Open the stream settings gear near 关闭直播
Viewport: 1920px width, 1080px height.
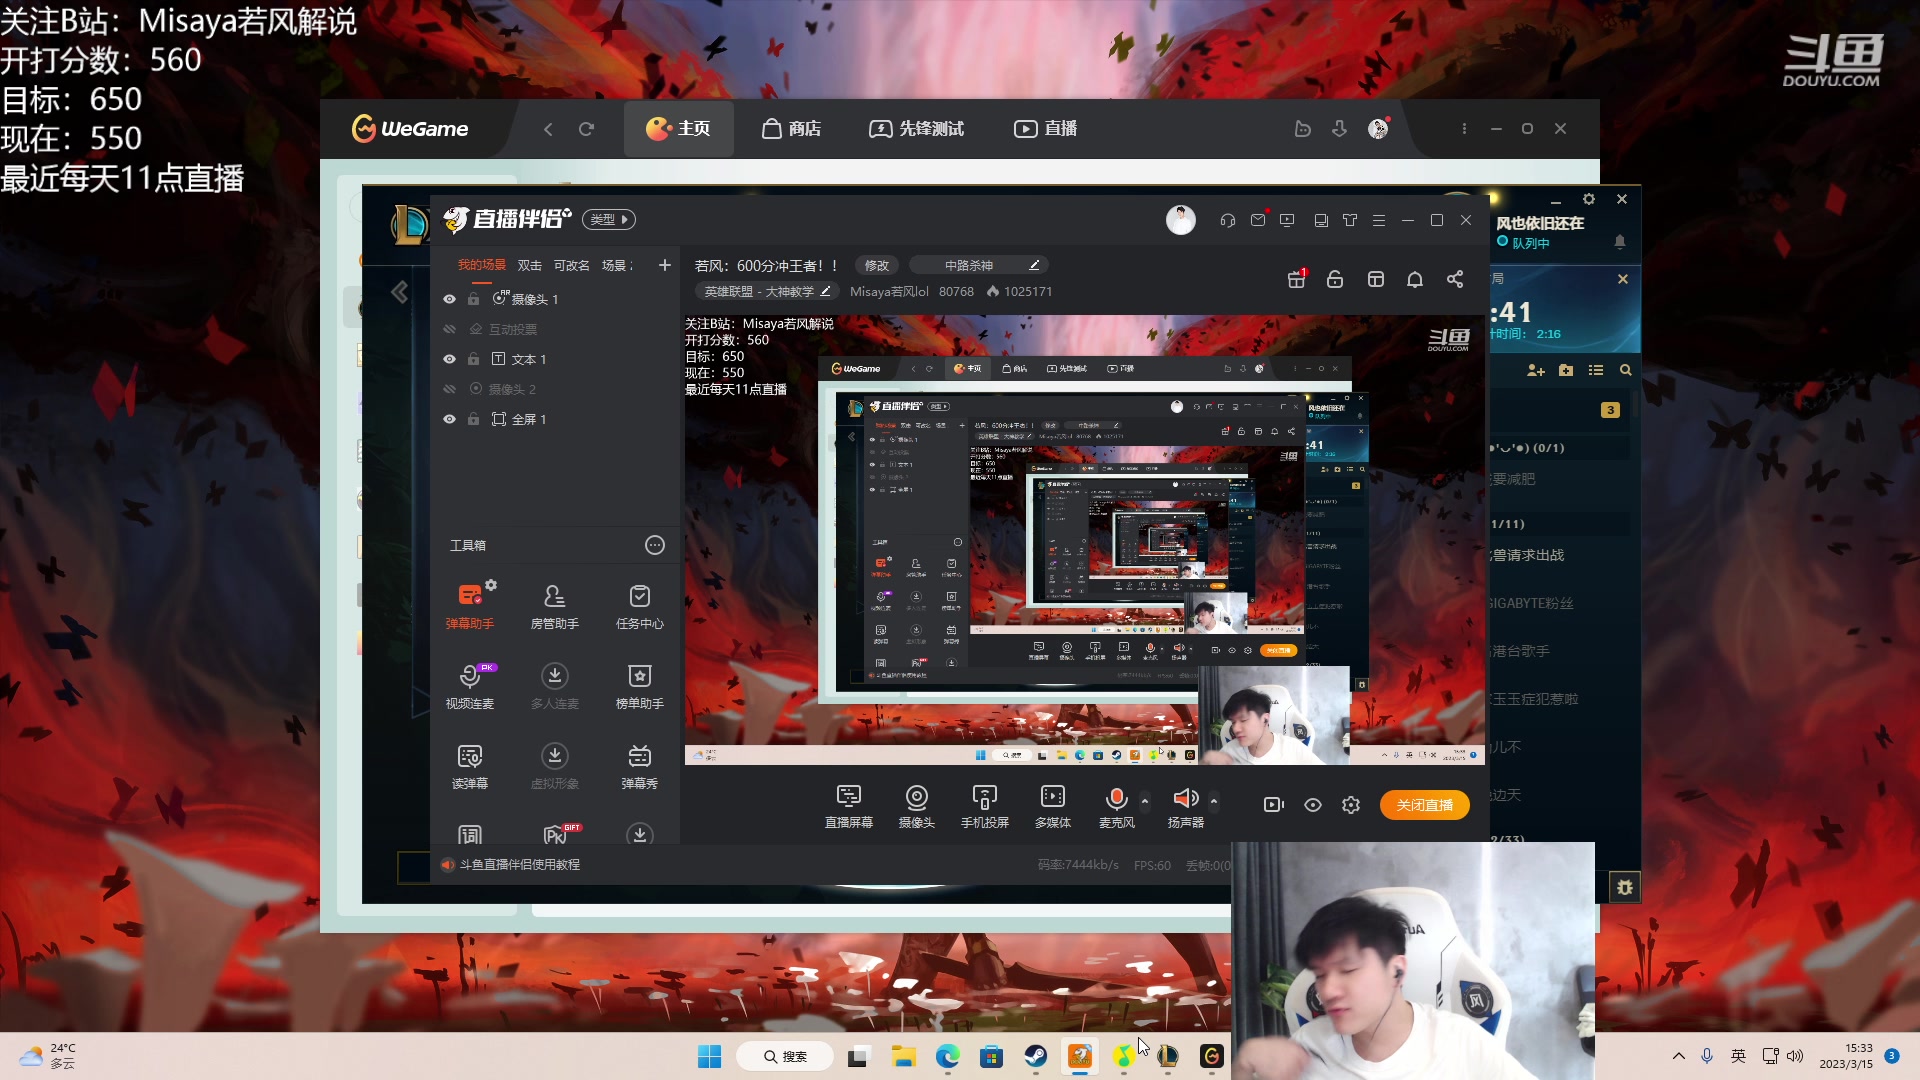point(1351,805)
